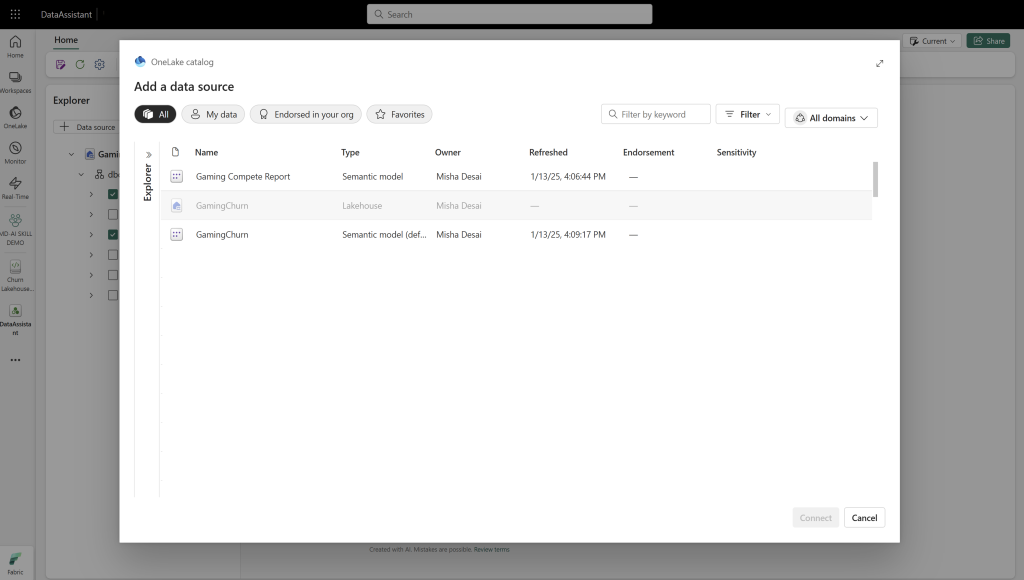Click the Gaming Compete Report semantic model icon
Image resolution: width=1024 pixels, height=580 pixels.
176,176
